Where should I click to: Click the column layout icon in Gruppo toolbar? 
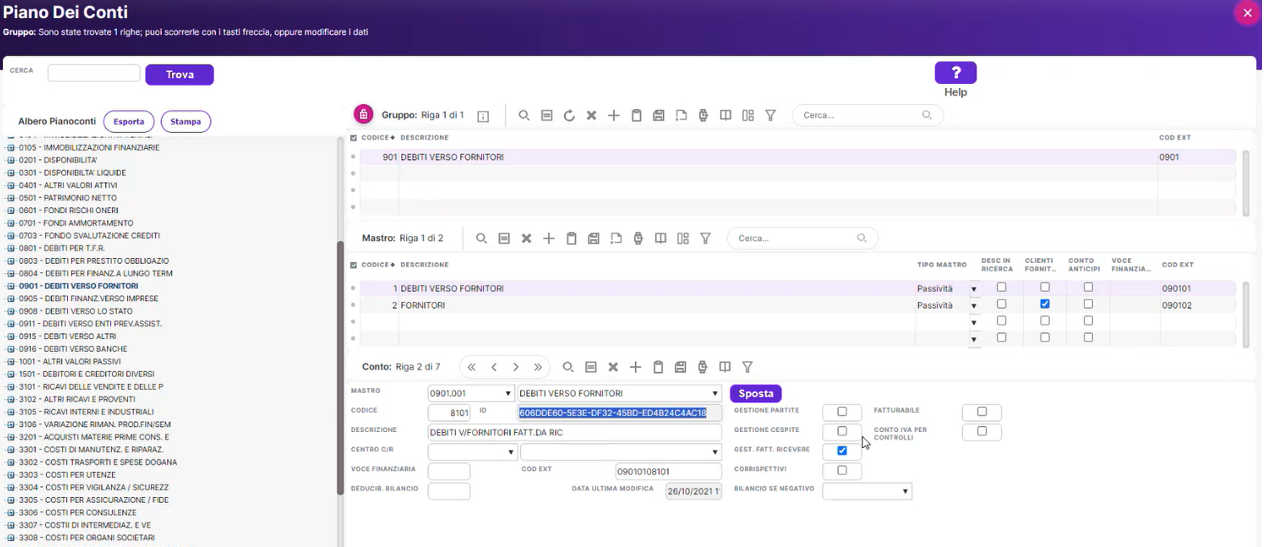748,116
